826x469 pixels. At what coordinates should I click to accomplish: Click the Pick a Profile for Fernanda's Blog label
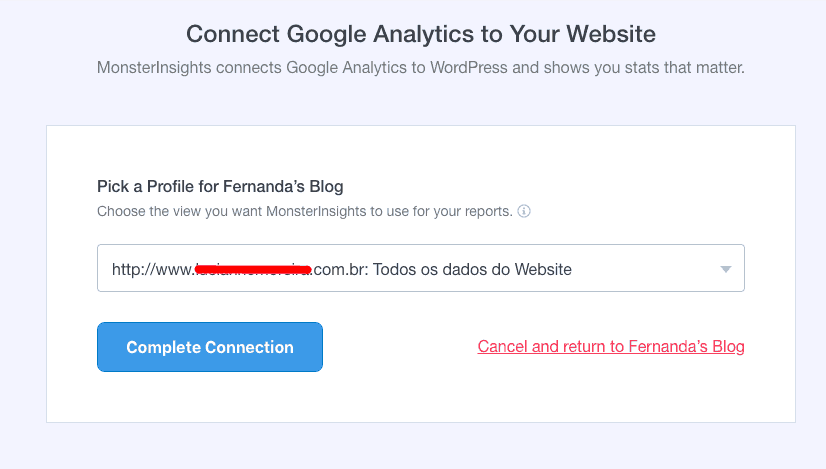pyautogui.click(x=220, y=187)
